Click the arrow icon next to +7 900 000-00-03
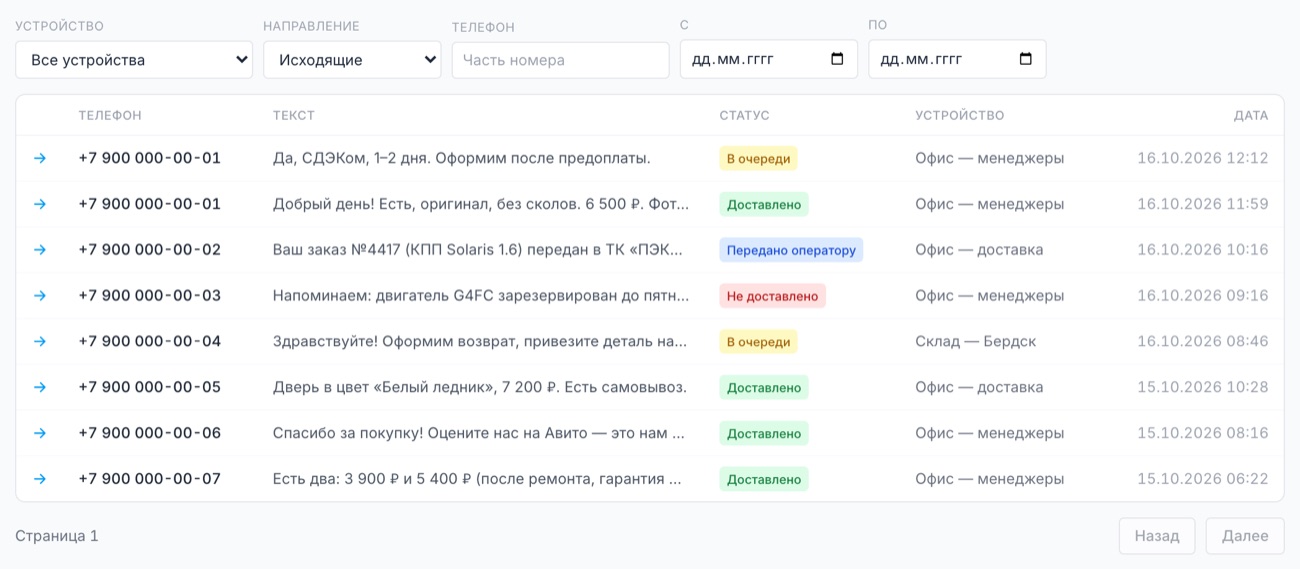Screen dimensions: 1300x569 [40, 296]
